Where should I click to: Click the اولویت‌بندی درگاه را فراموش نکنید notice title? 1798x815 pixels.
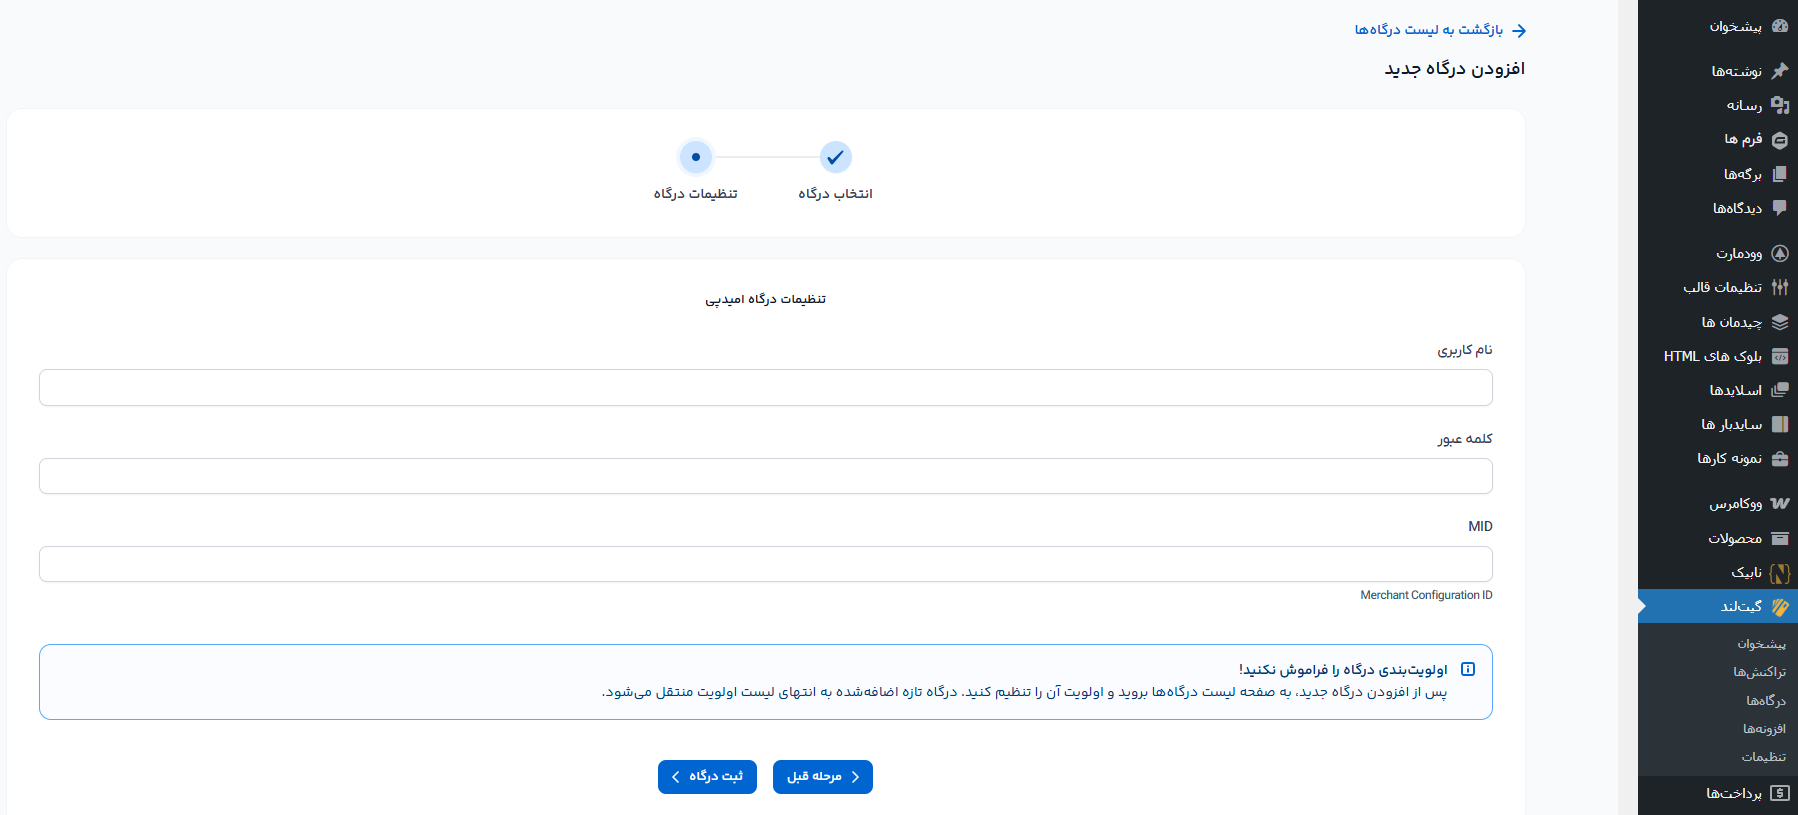[1343, 670]
